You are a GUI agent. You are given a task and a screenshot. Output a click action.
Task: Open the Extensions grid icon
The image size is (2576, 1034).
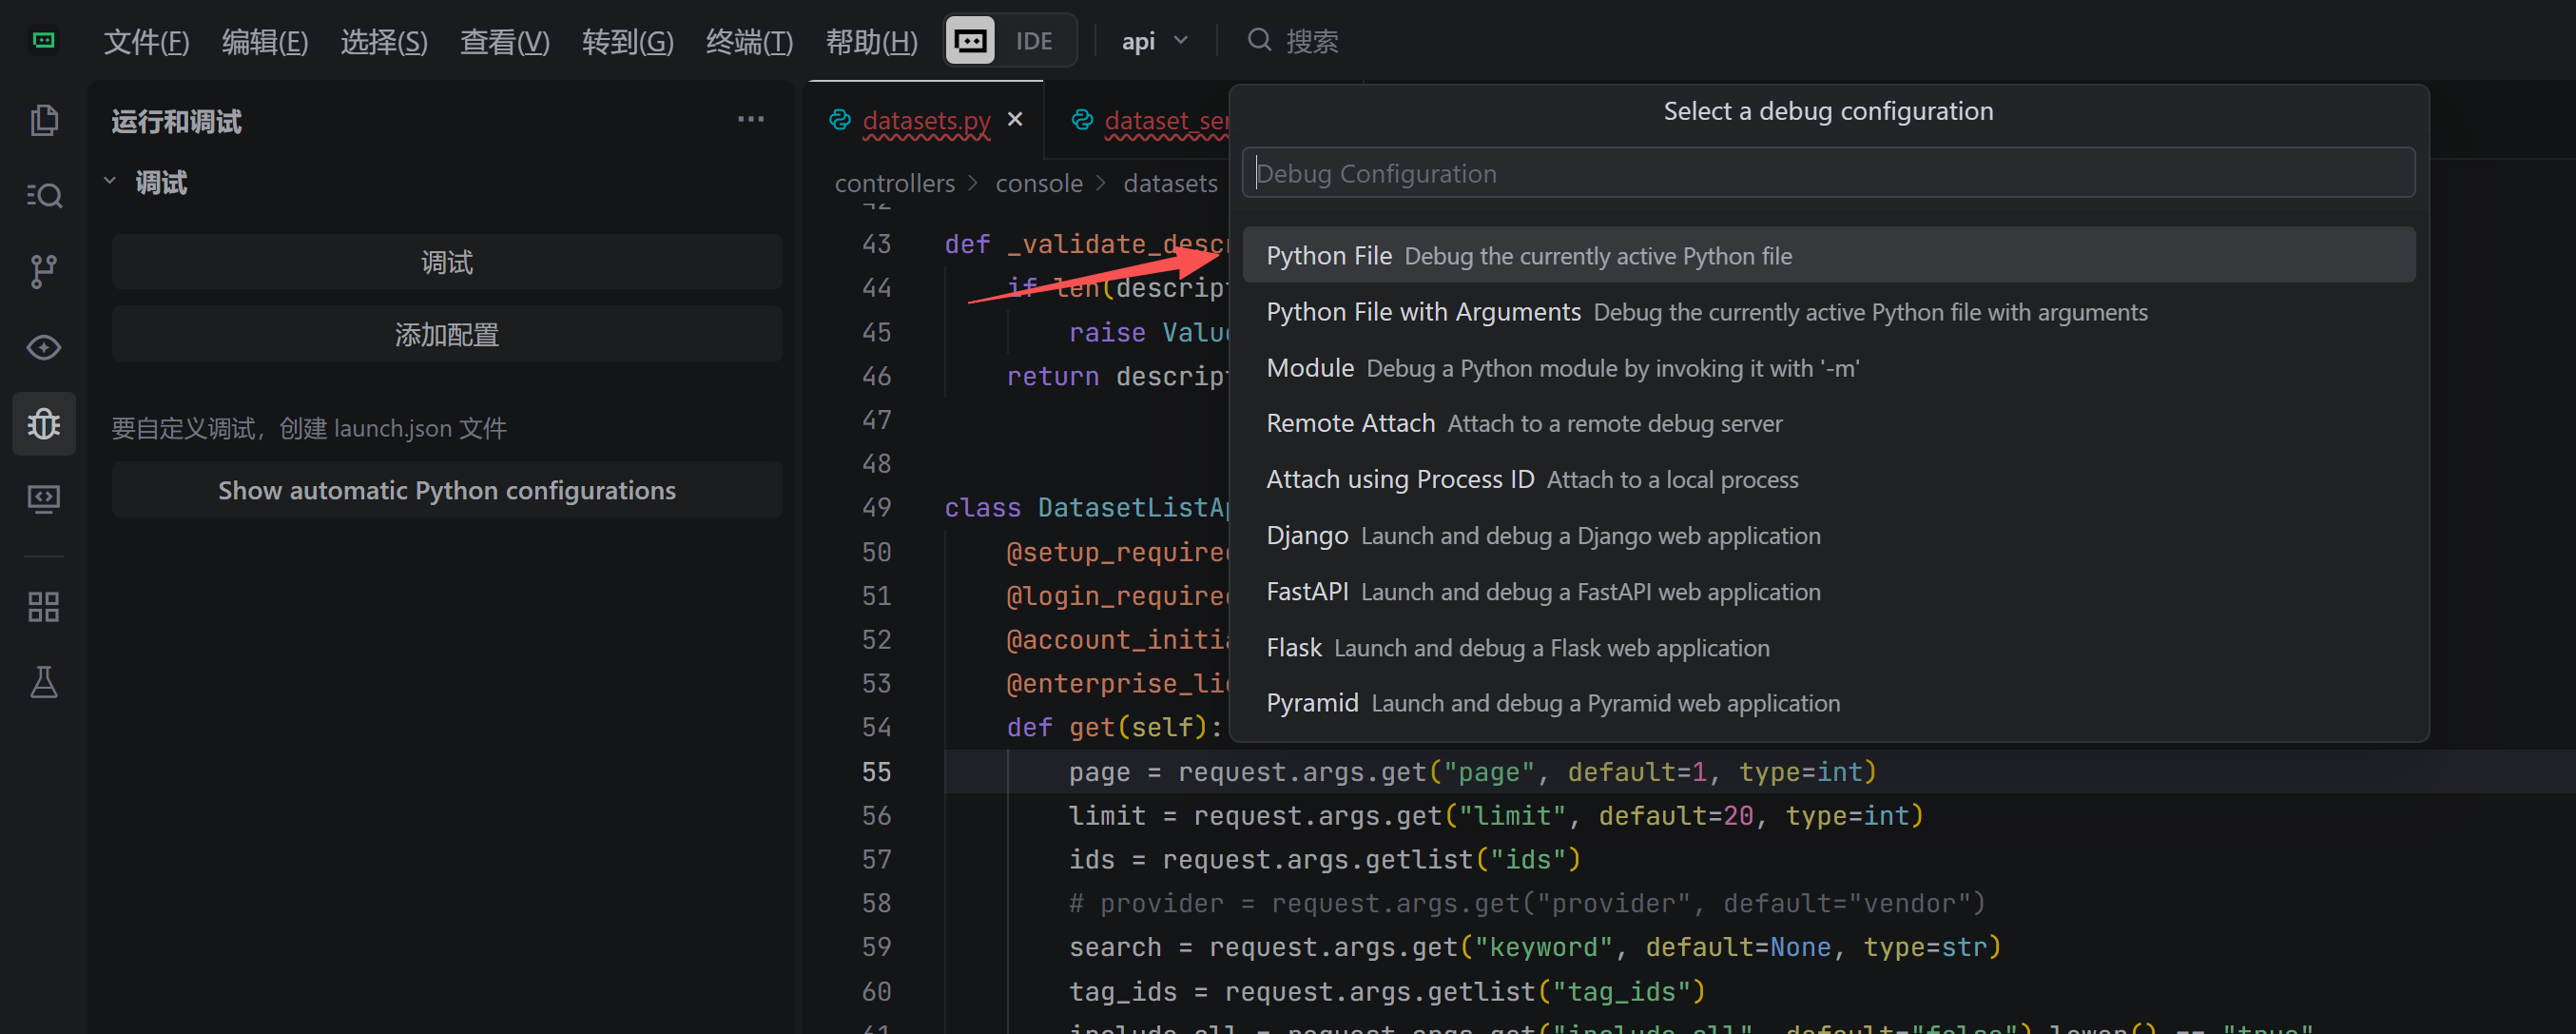[43, 606]
